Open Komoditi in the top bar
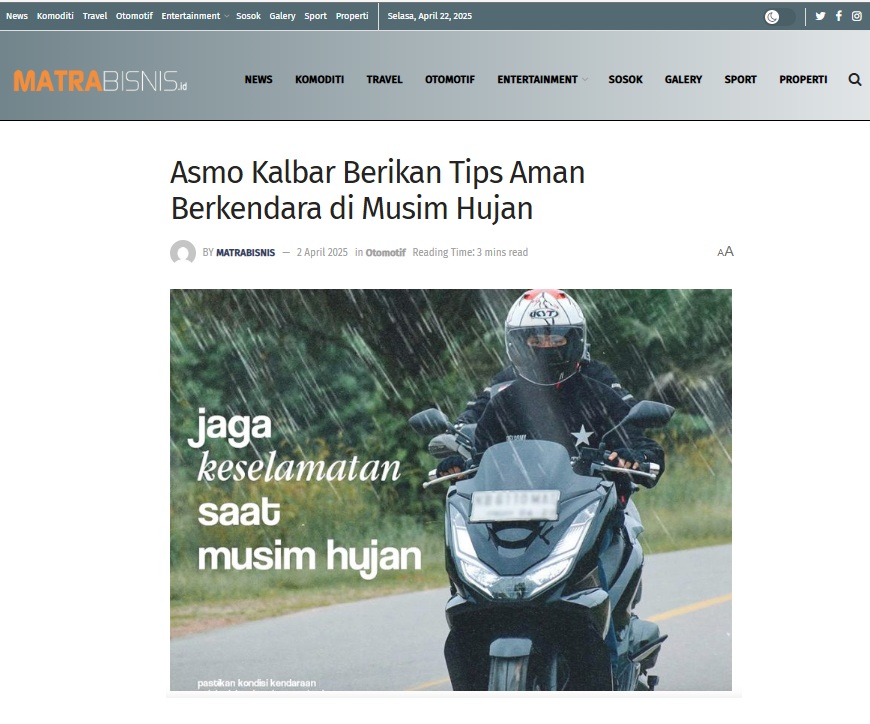This screenshot has height=724, width=870. click(x=55, y=16)
